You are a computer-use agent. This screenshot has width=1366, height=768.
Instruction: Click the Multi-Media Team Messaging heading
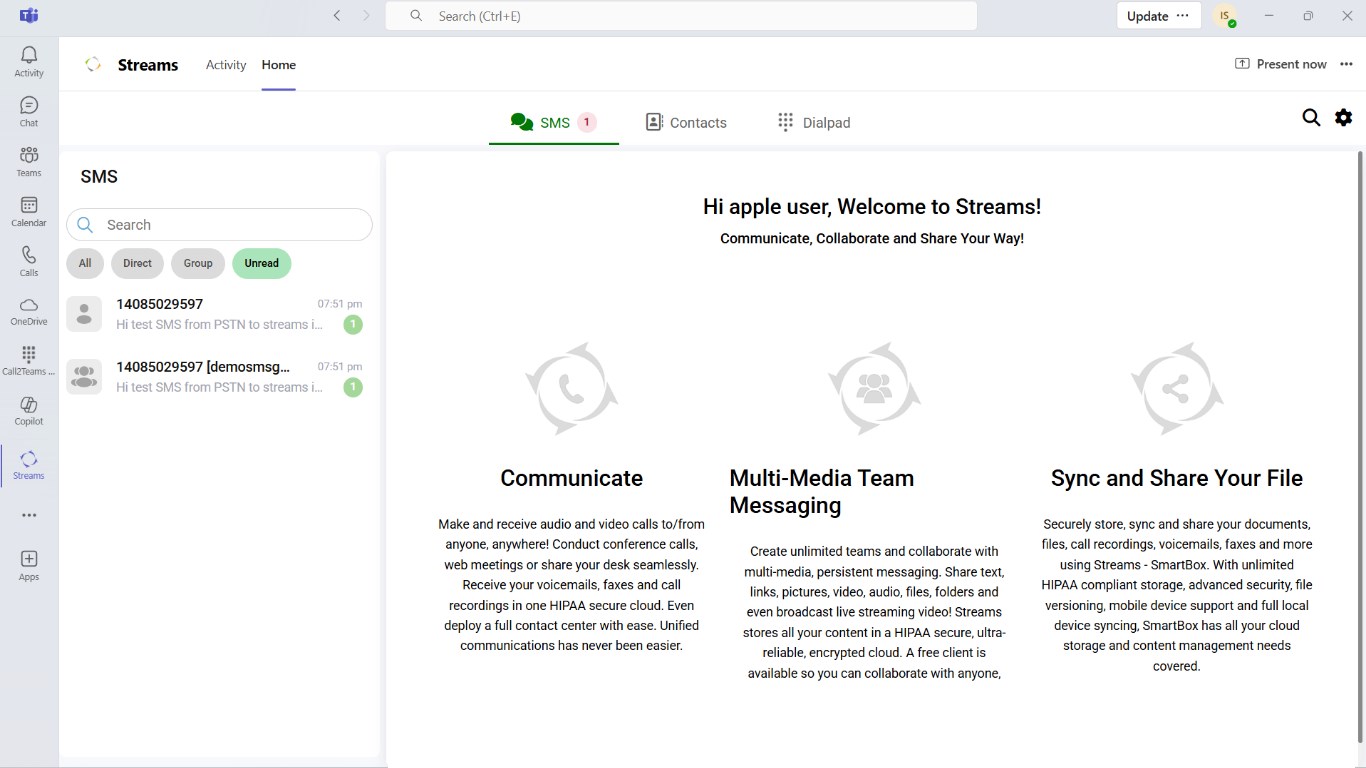[822, 492]
